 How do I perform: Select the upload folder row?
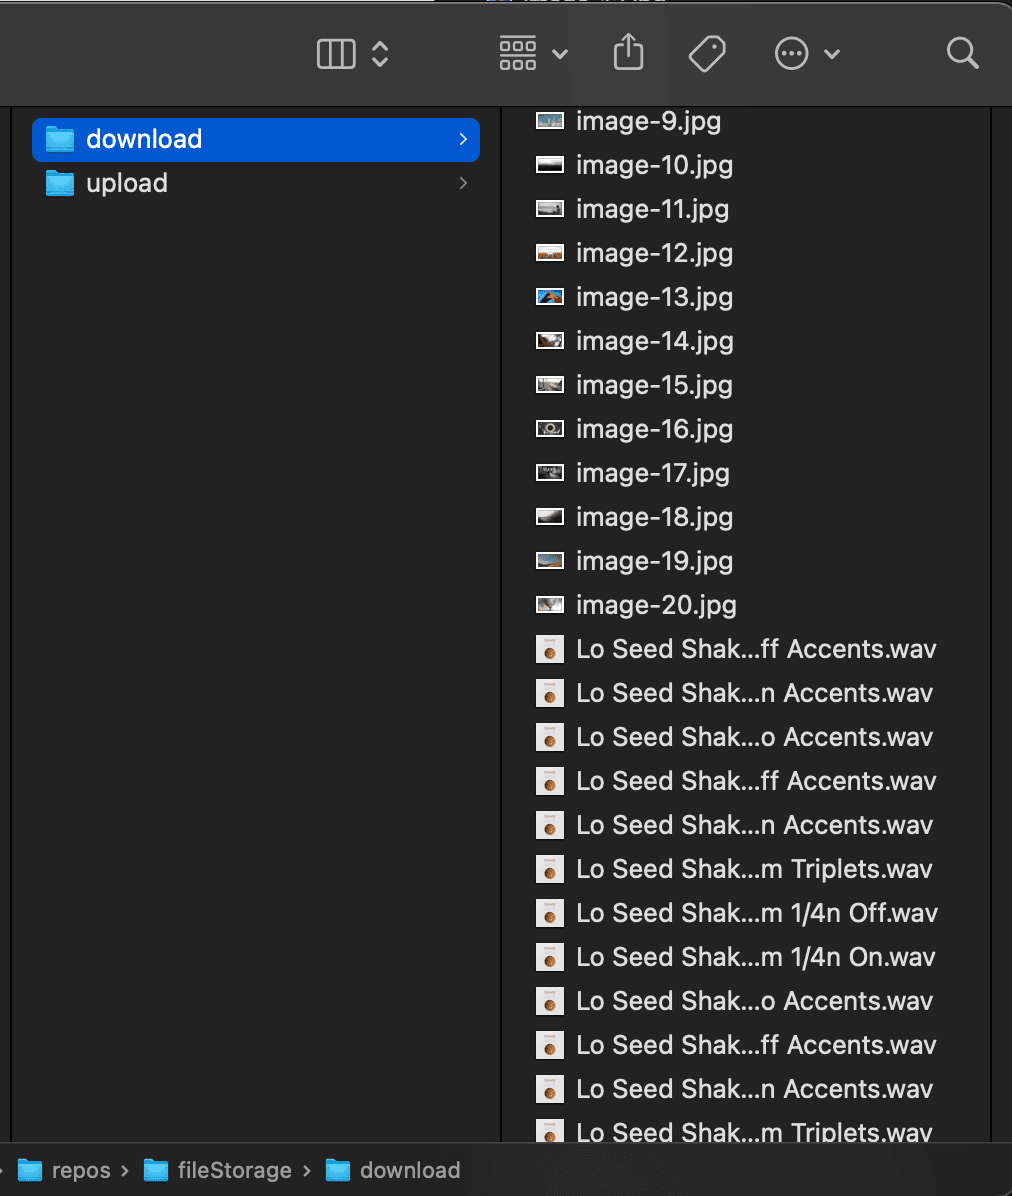tap(127, 183)
